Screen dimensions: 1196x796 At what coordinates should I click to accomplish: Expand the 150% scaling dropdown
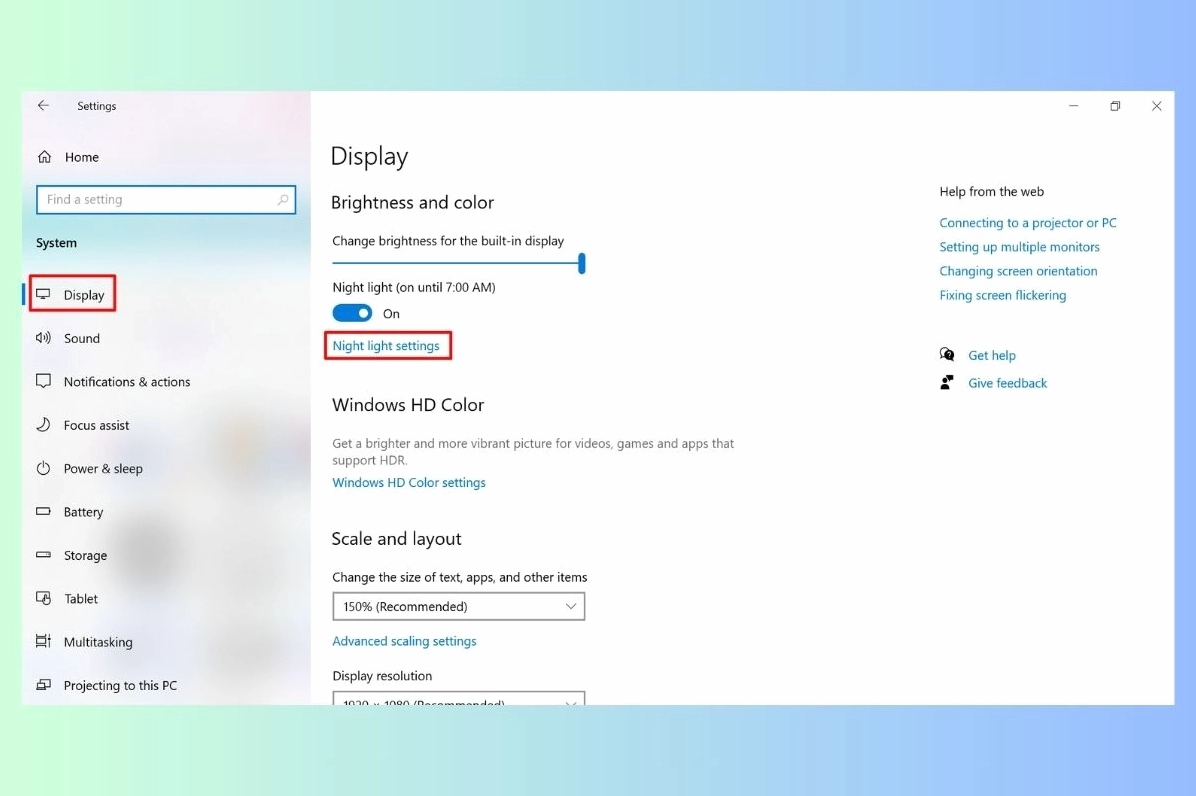tap(458, 606)
